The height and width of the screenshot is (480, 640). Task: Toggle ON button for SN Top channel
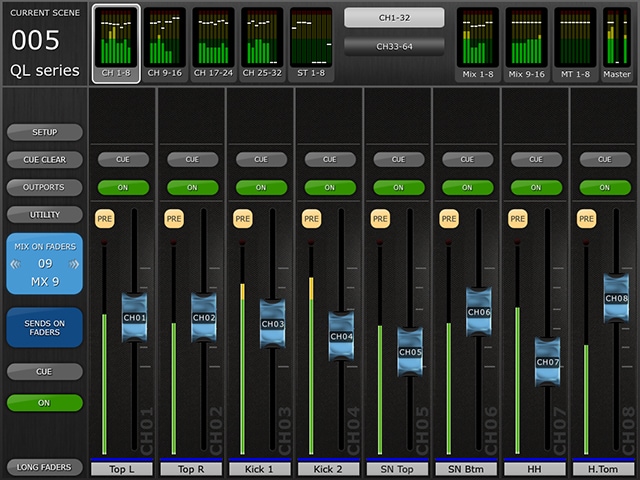[398, 187]
